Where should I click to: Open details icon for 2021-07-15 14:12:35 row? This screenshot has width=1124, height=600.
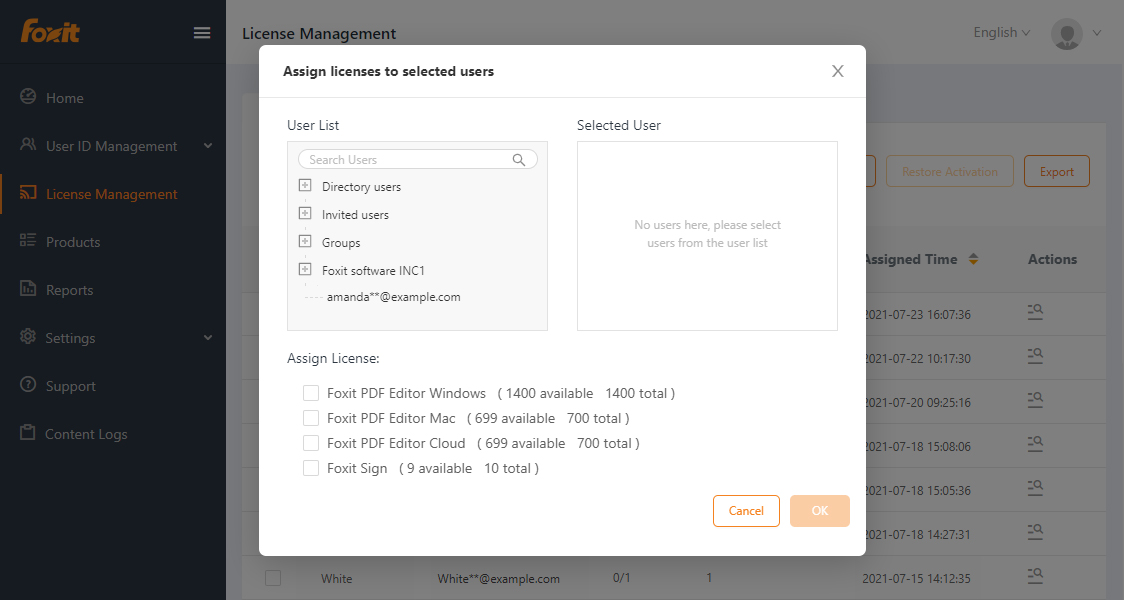(x=1035, y=576)
